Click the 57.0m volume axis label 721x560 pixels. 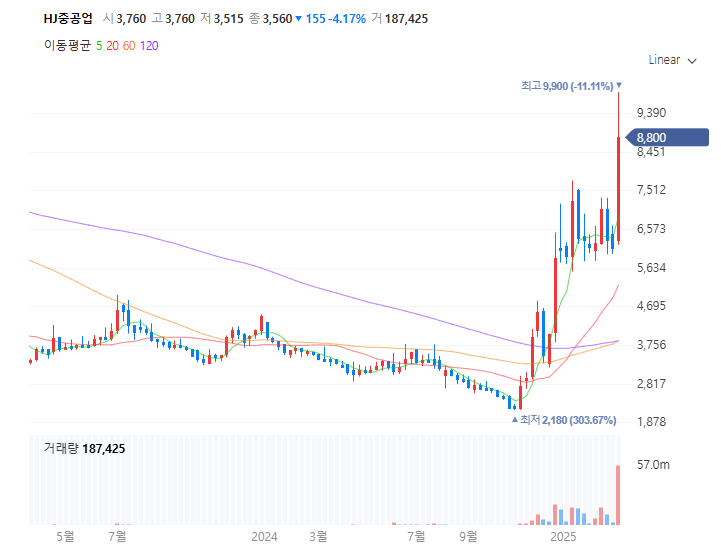coord(653,465)
